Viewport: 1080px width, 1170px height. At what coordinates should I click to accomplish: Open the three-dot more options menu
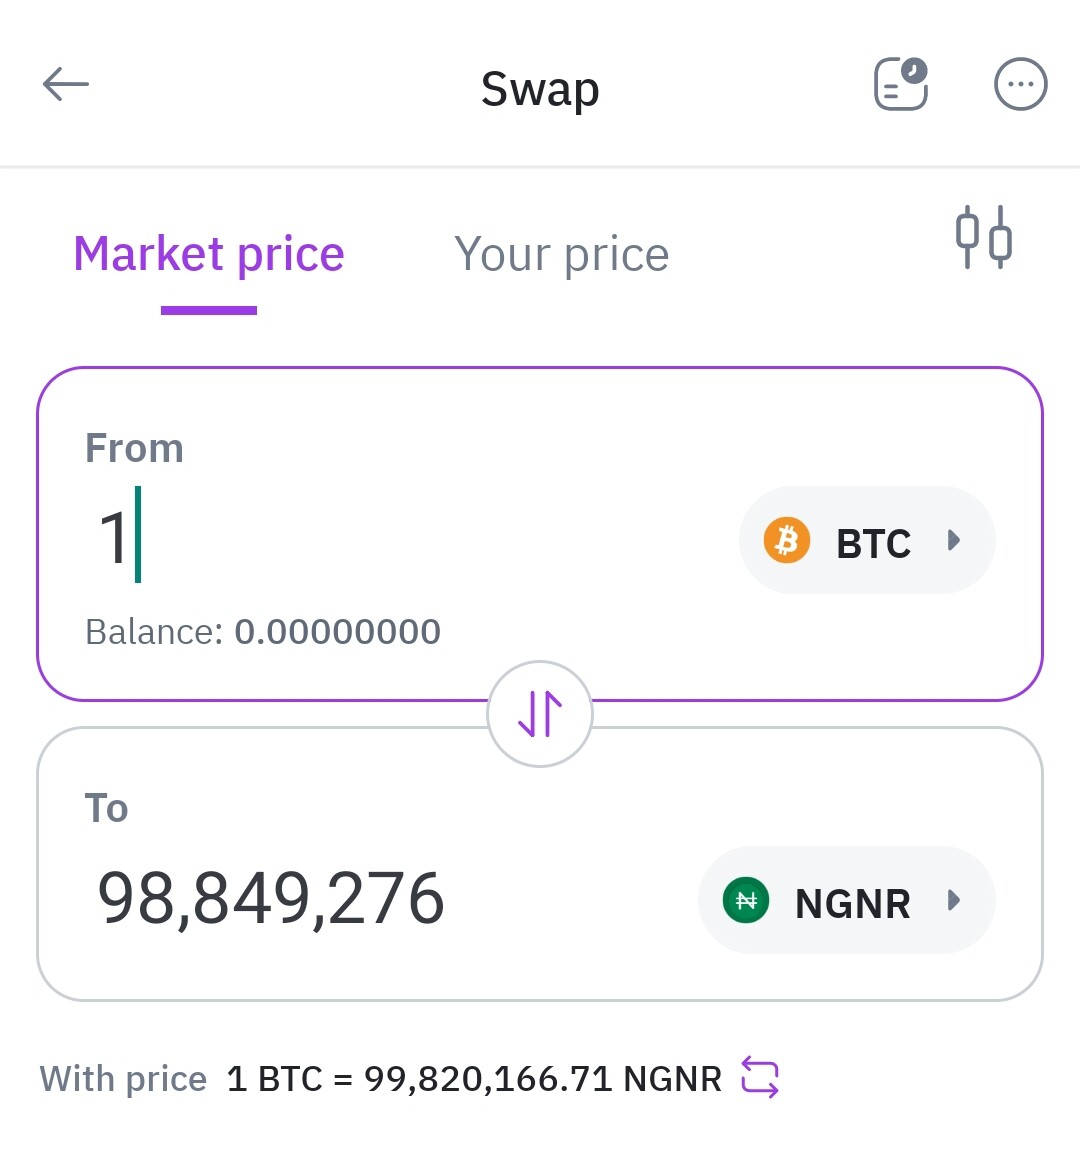click(x=1020, y=84)
